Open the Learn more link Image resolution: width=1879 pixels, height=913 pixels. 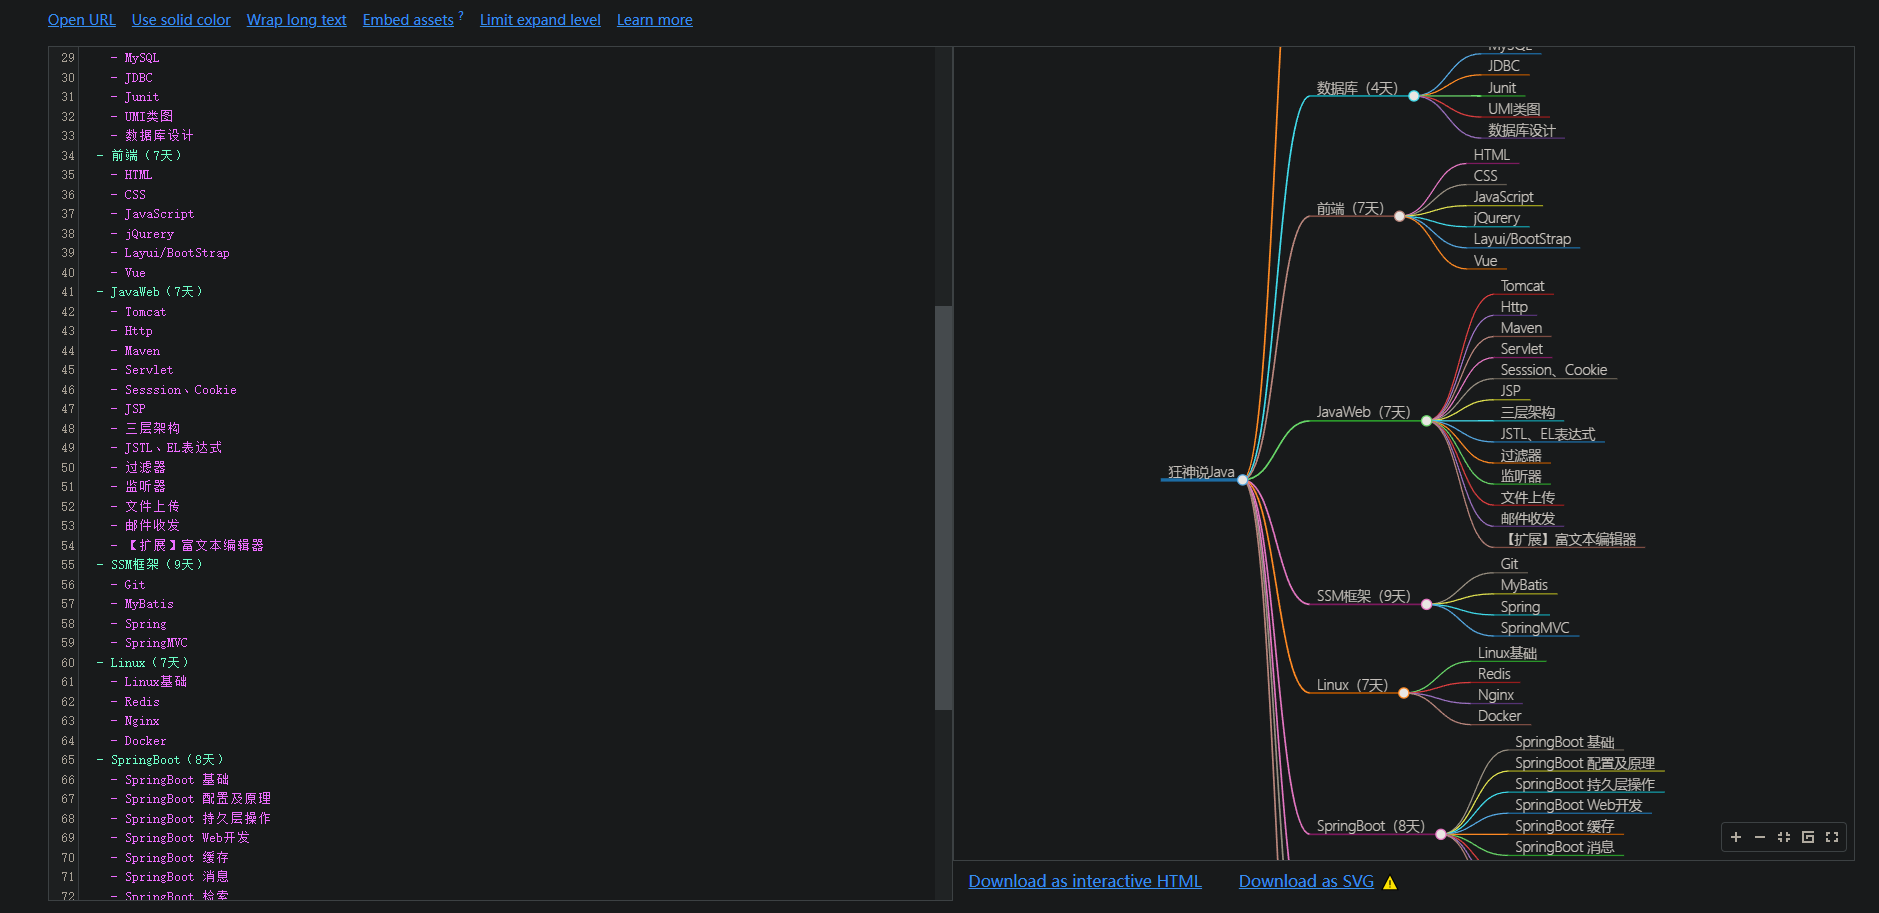(655, 20)
